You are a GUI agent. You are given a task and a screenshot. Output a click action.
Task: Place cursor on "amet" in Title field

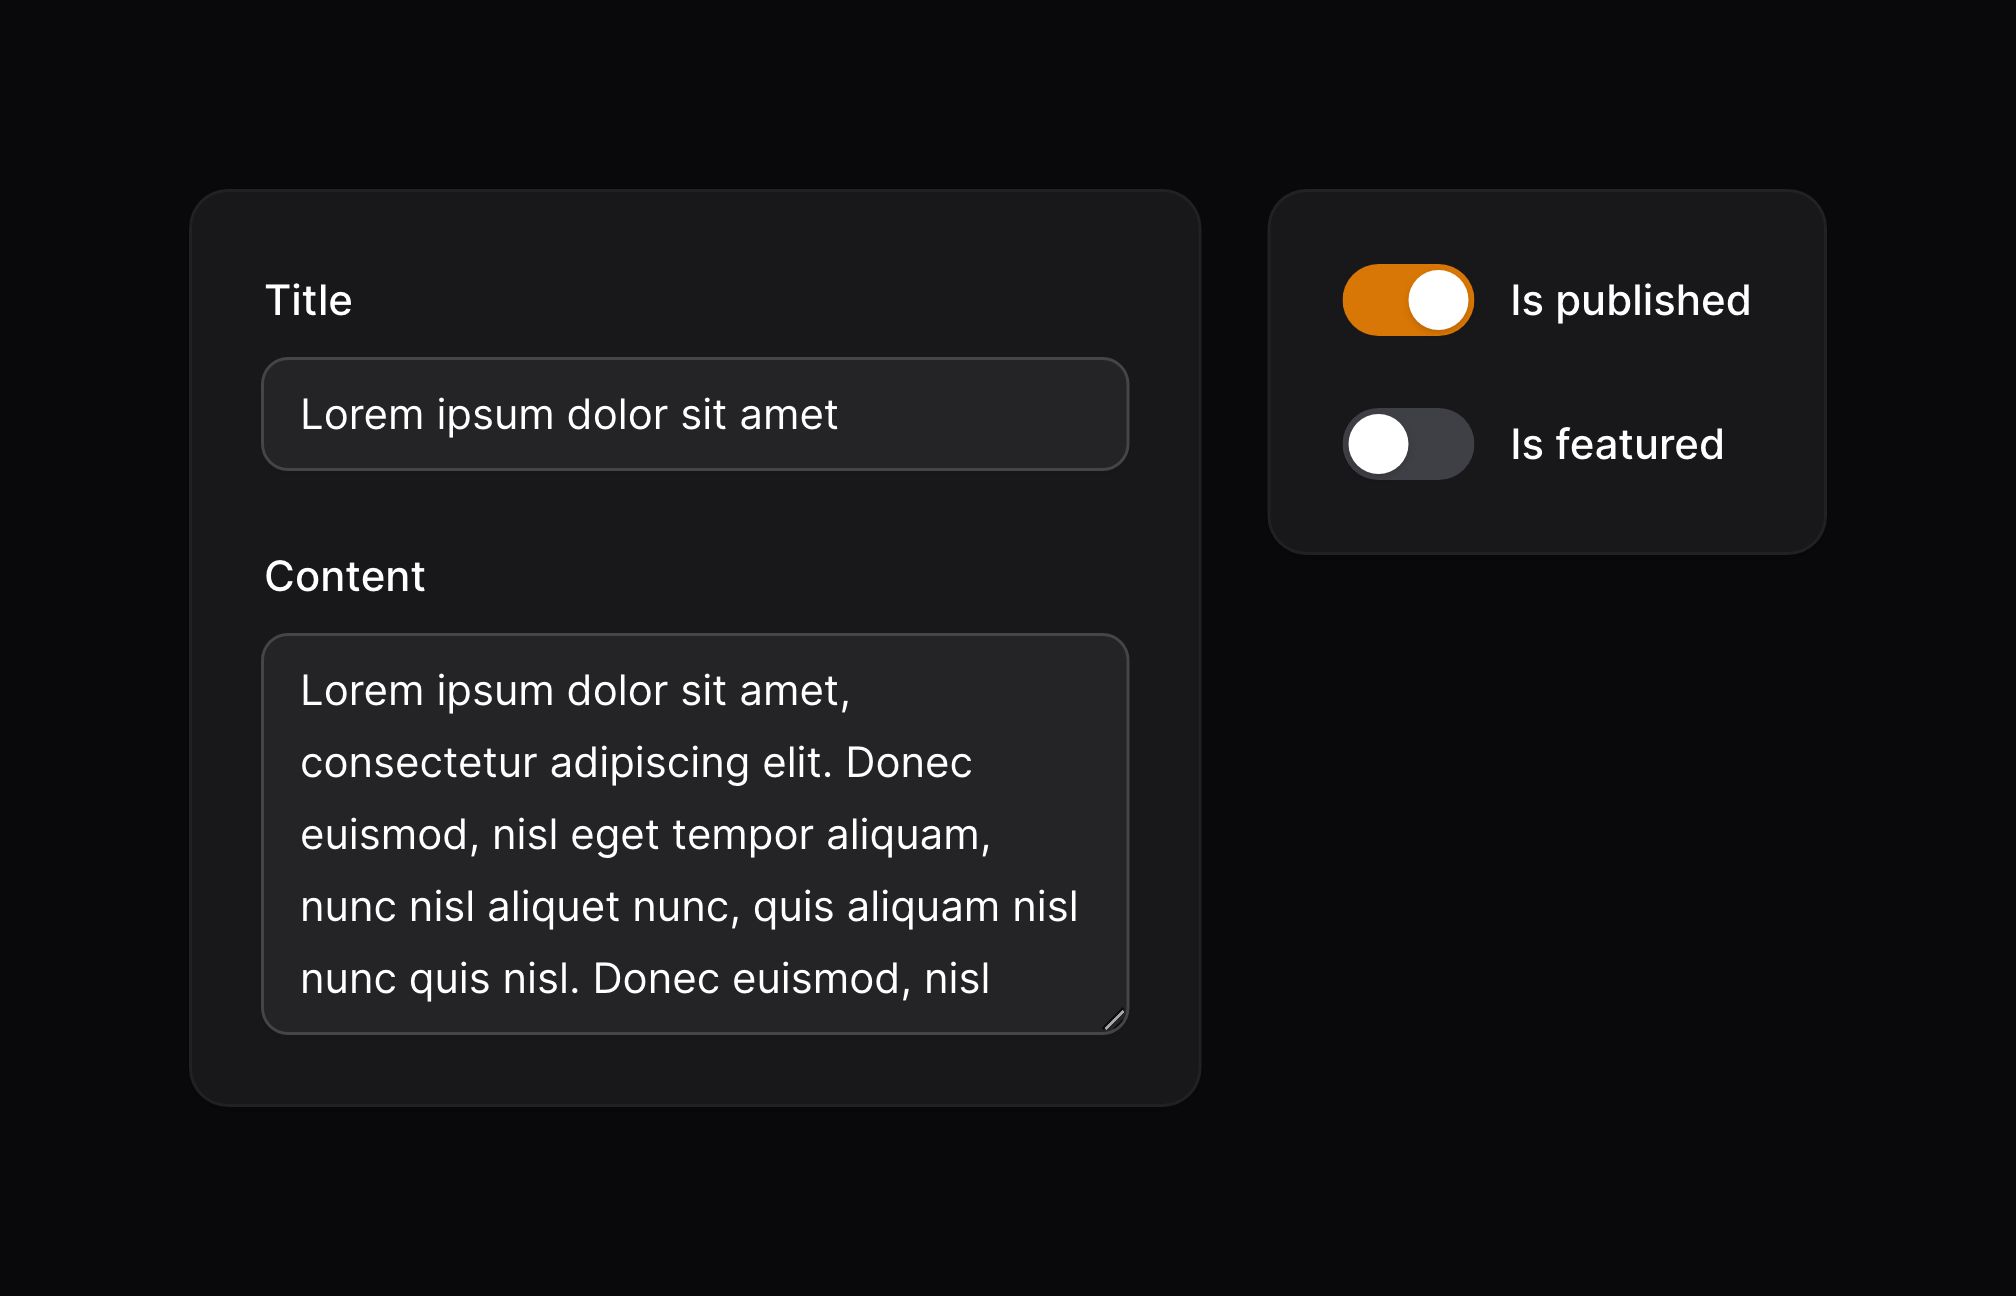[788, 415]
